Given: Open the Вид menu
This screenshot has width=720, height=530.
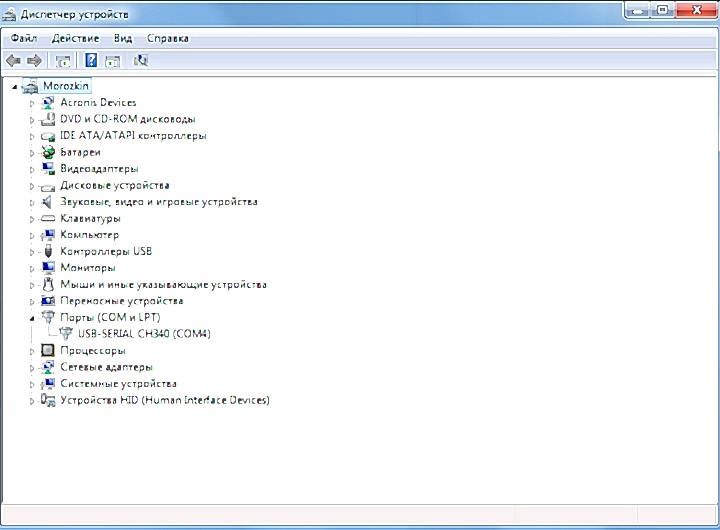Looking at the screenshot, I should point(122,38).
